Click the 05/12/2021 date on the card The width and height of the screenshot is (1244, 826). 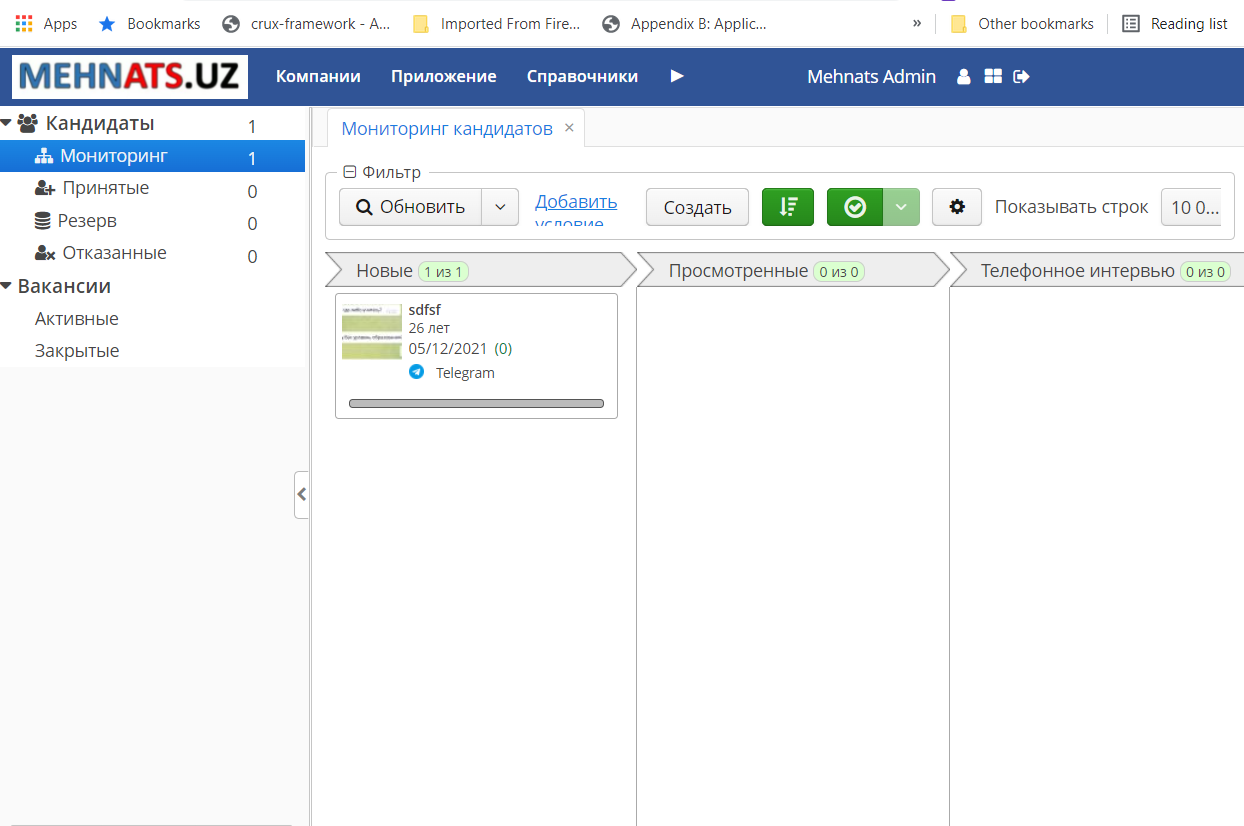click(448, 348)
